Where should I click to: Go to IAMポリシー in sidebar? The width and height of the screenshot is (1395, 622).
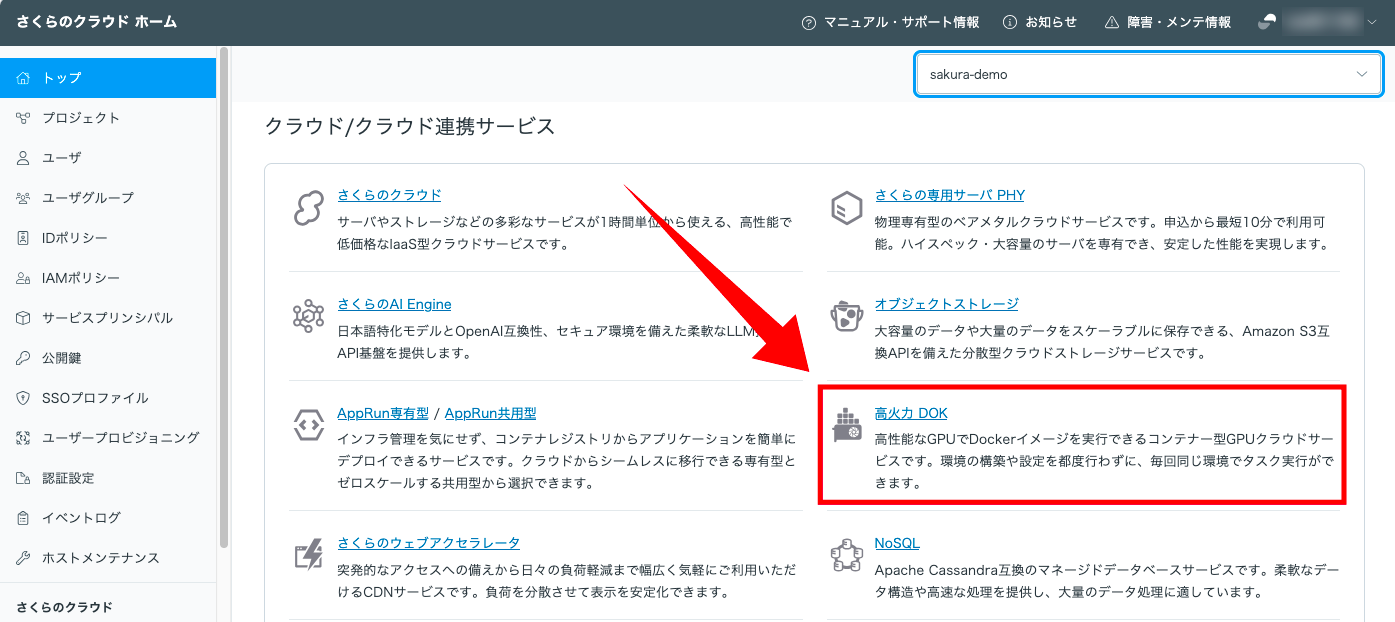point(80,278)
